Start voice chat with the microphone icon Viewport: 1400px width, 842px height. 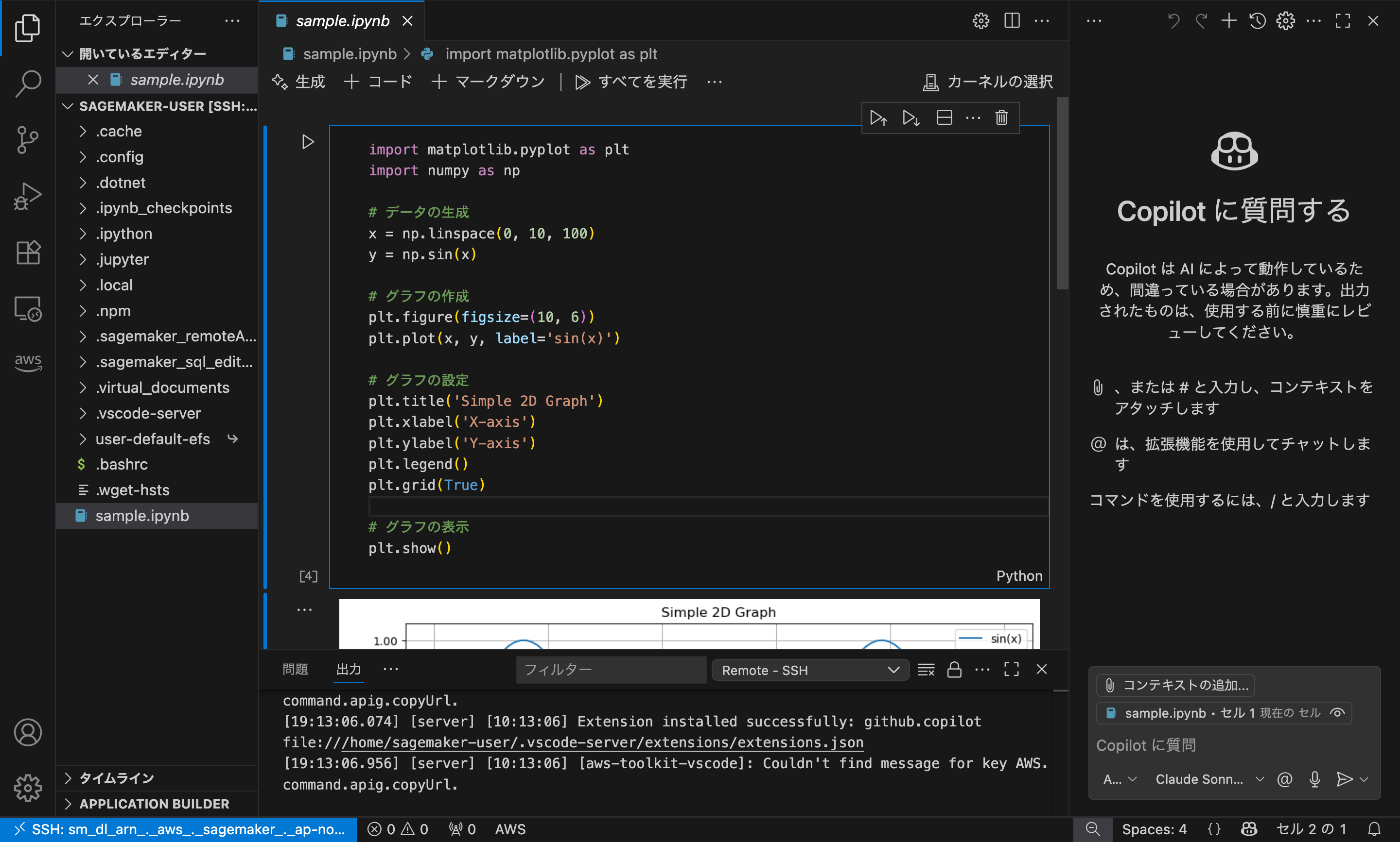pyautogui.click(x=1315, y=779)
